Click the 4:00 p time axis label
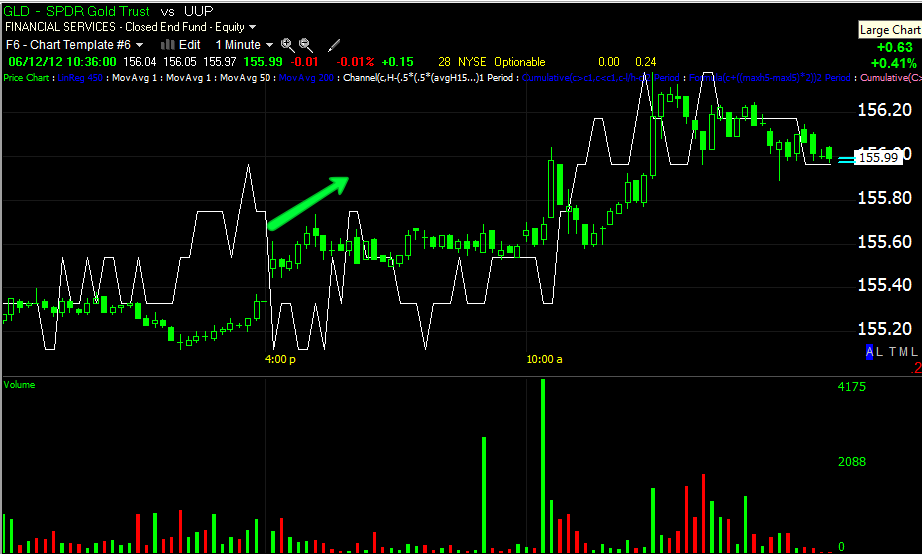Image resolution: width=922 pixels, height=554 pixels. [x=280, y=359]
